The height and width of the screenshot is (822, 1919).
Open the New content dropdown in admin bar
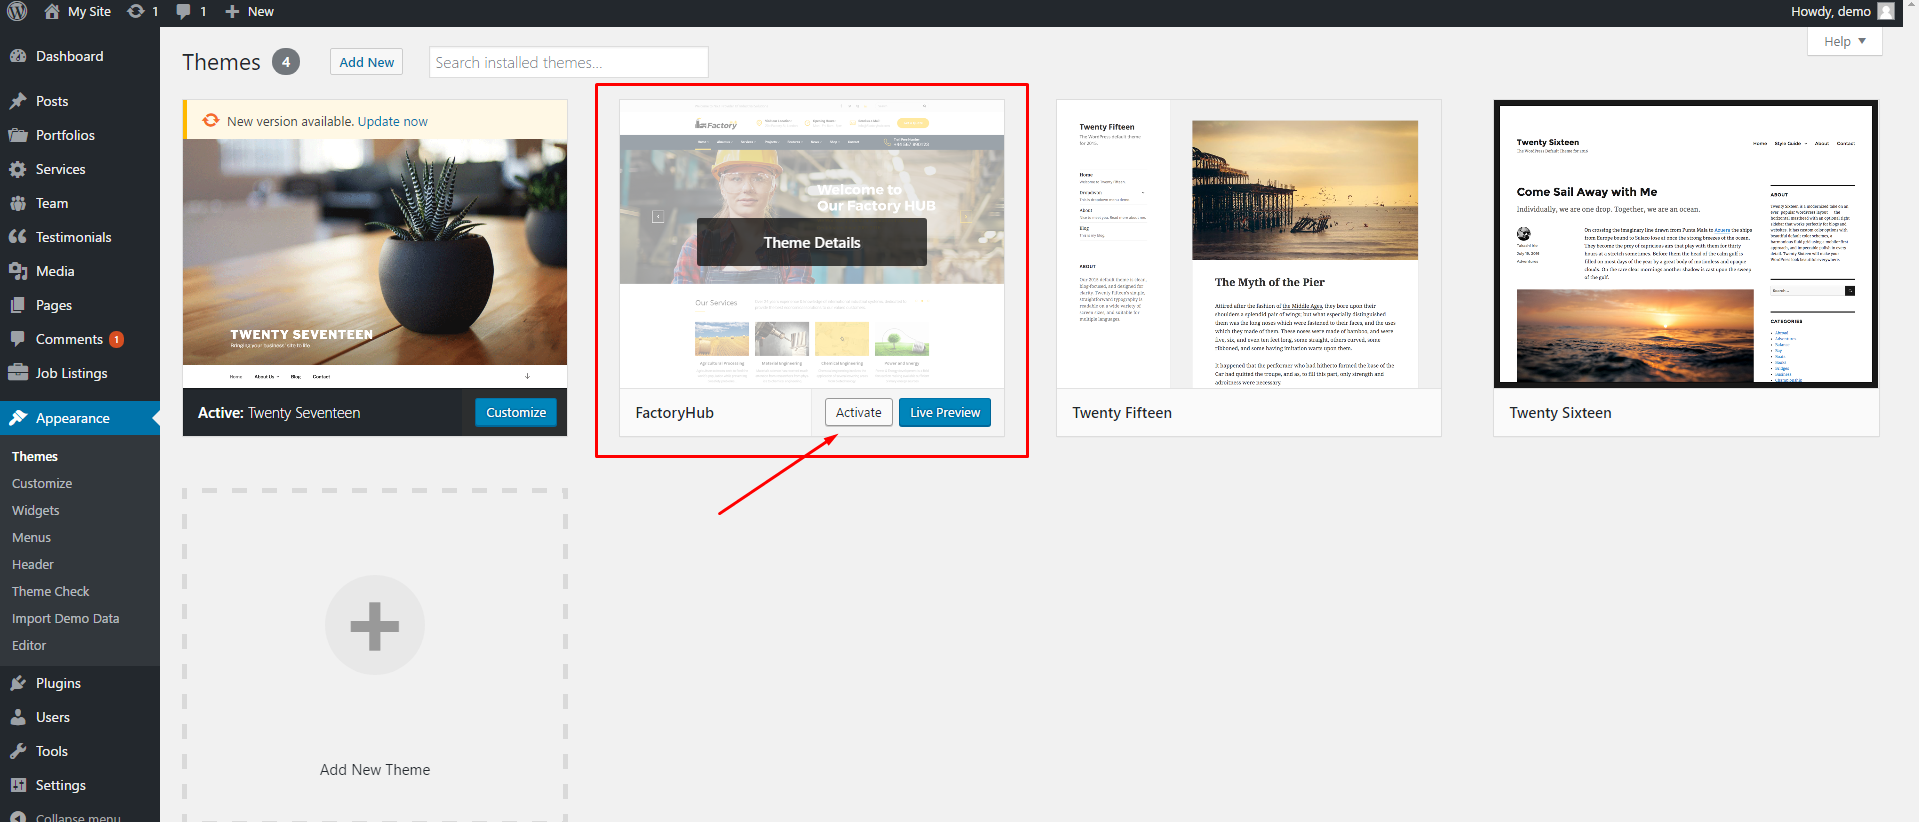coord(250,11)
